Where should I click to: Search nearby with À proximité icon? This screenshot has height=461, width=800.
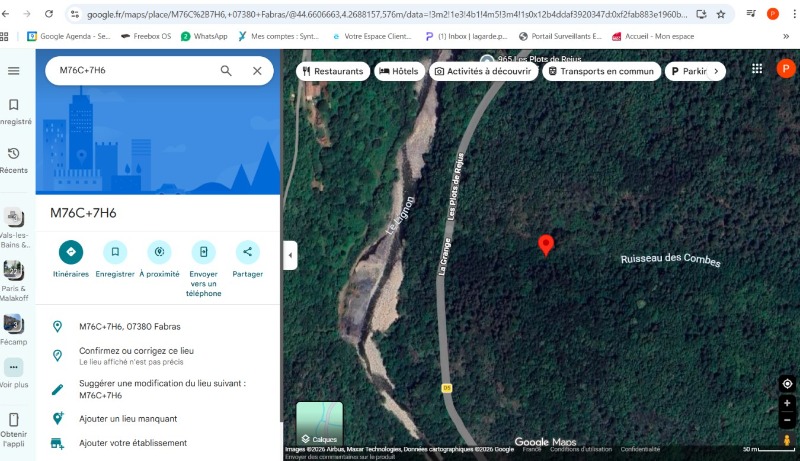pyautogui.click(x=159, y=252)
